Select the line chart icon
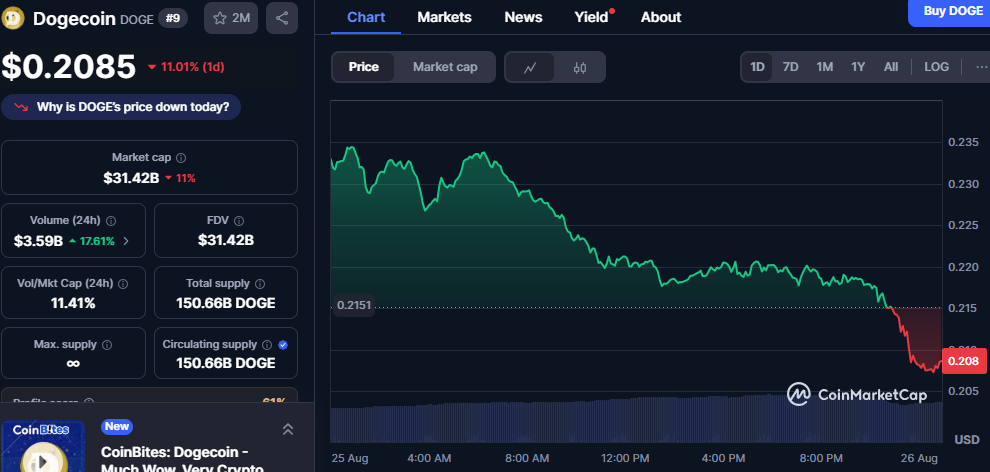This screenshot has width=990, height=472. 530,68
